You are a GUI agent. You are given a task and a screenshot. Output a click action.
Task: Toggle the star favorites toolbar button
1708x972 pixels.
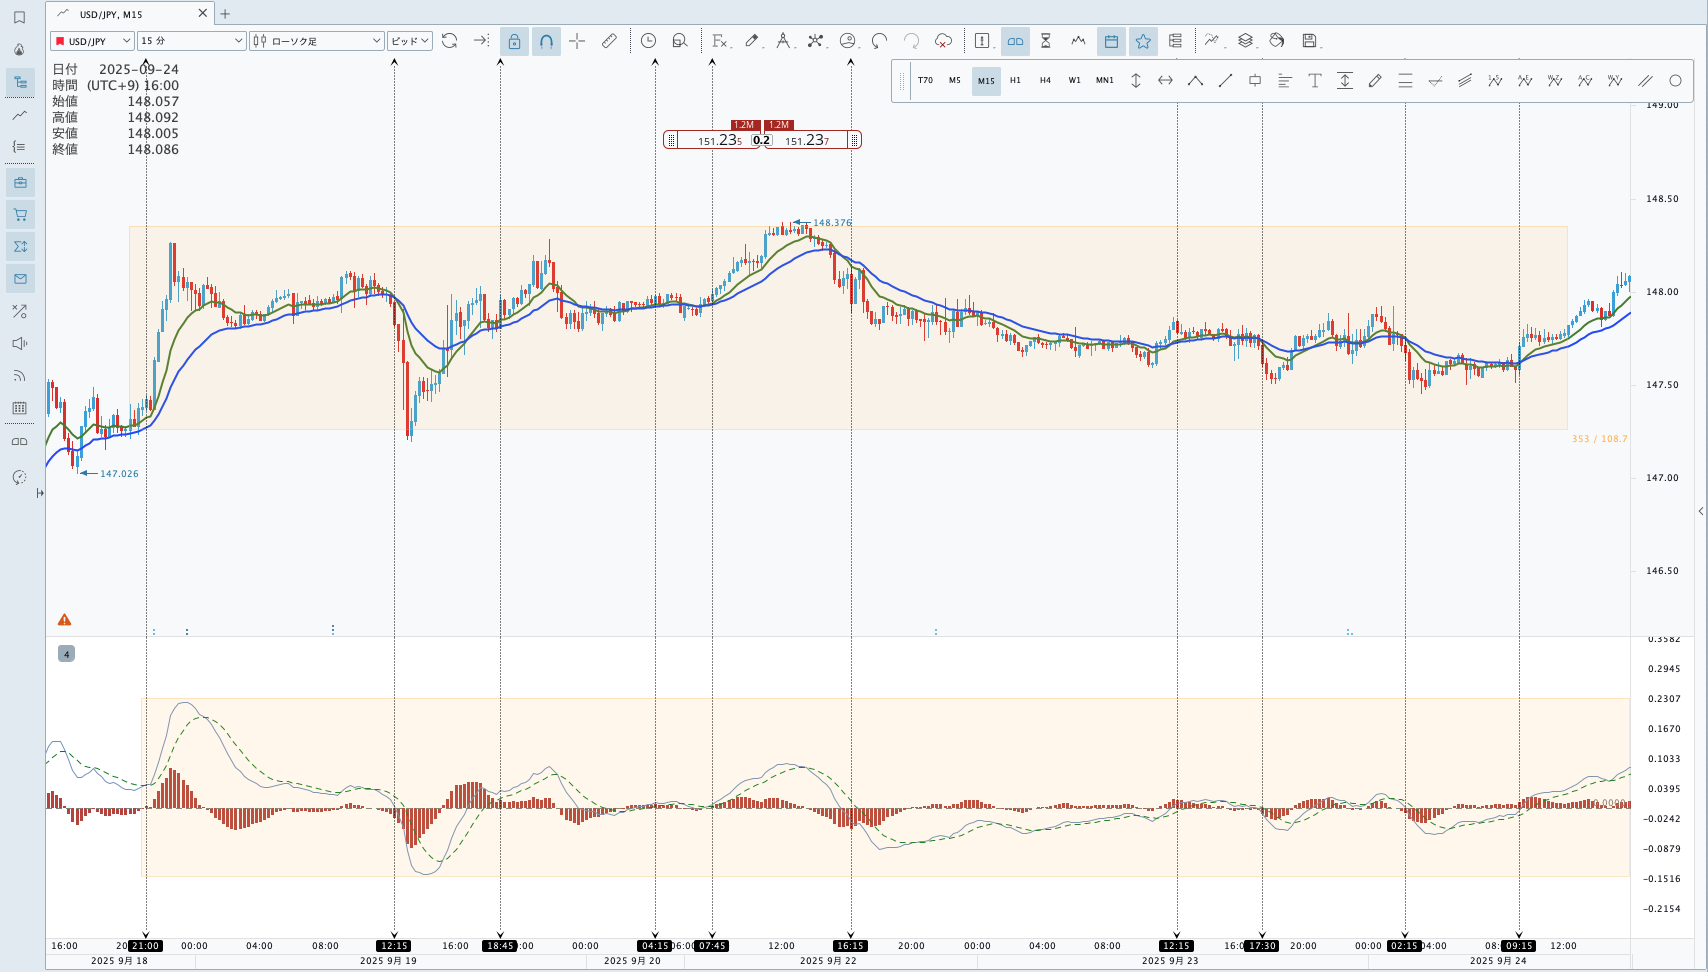tap(1143, 41)
